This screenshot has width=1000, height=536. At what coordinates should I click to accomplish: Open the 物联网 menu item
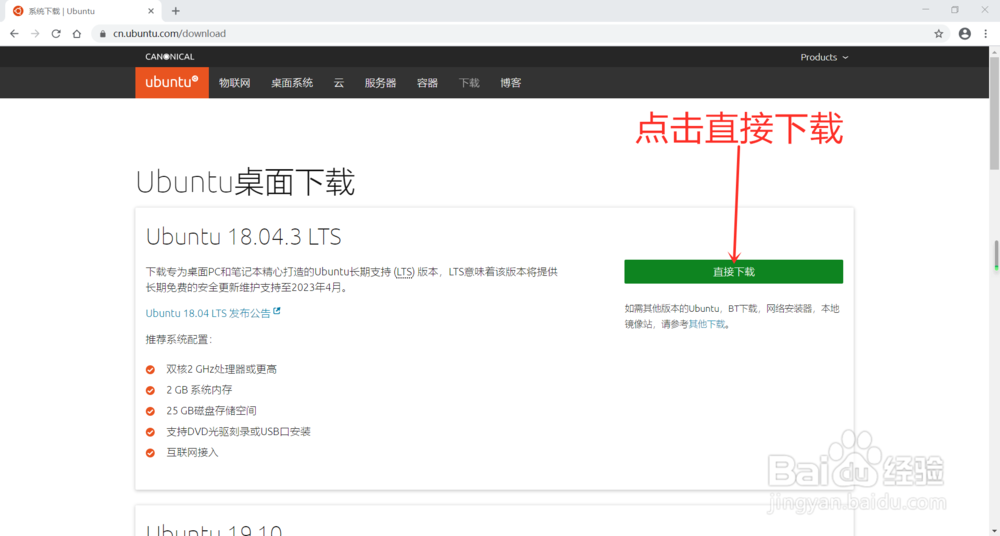[235, 83]
